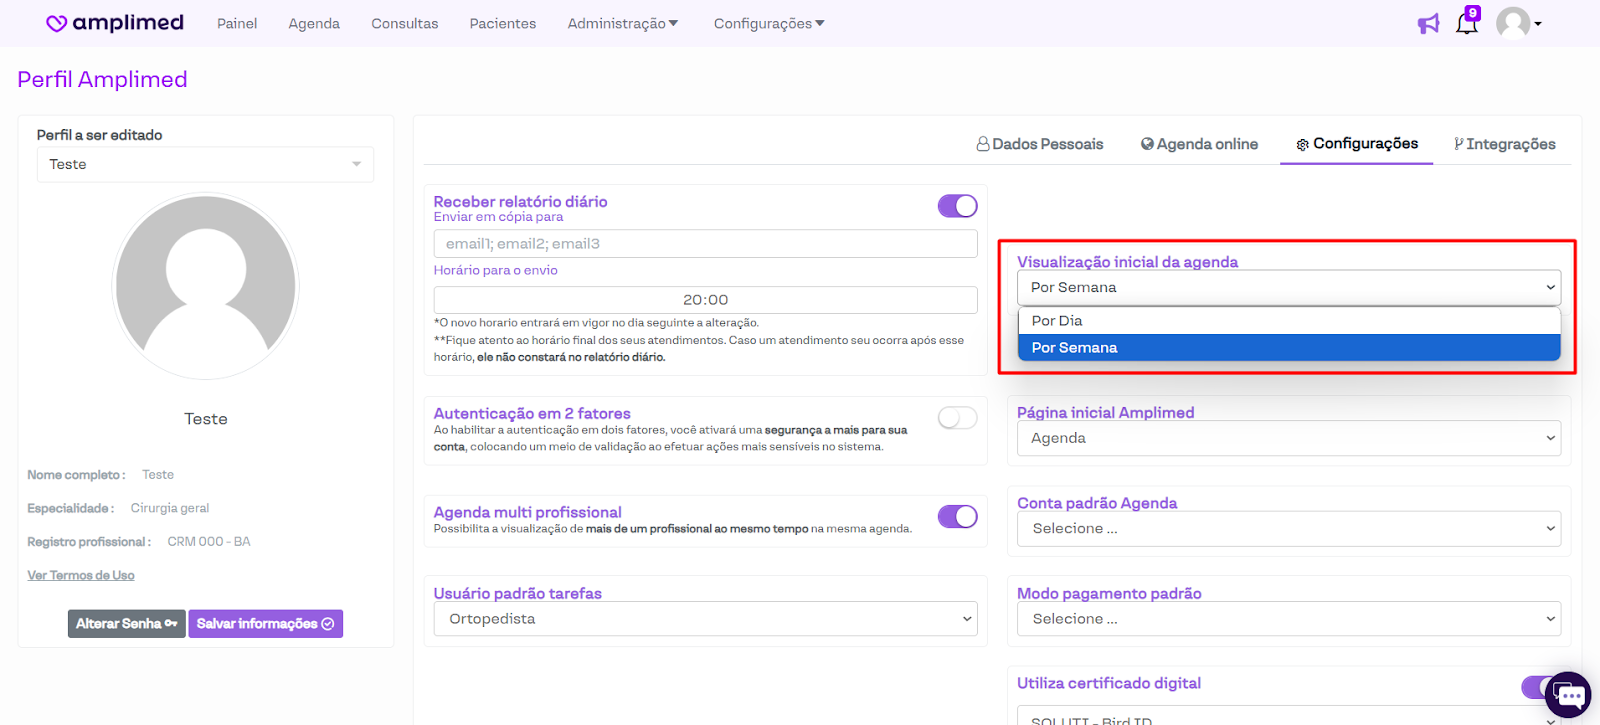Click the megaphone announcements icon

1428,24
